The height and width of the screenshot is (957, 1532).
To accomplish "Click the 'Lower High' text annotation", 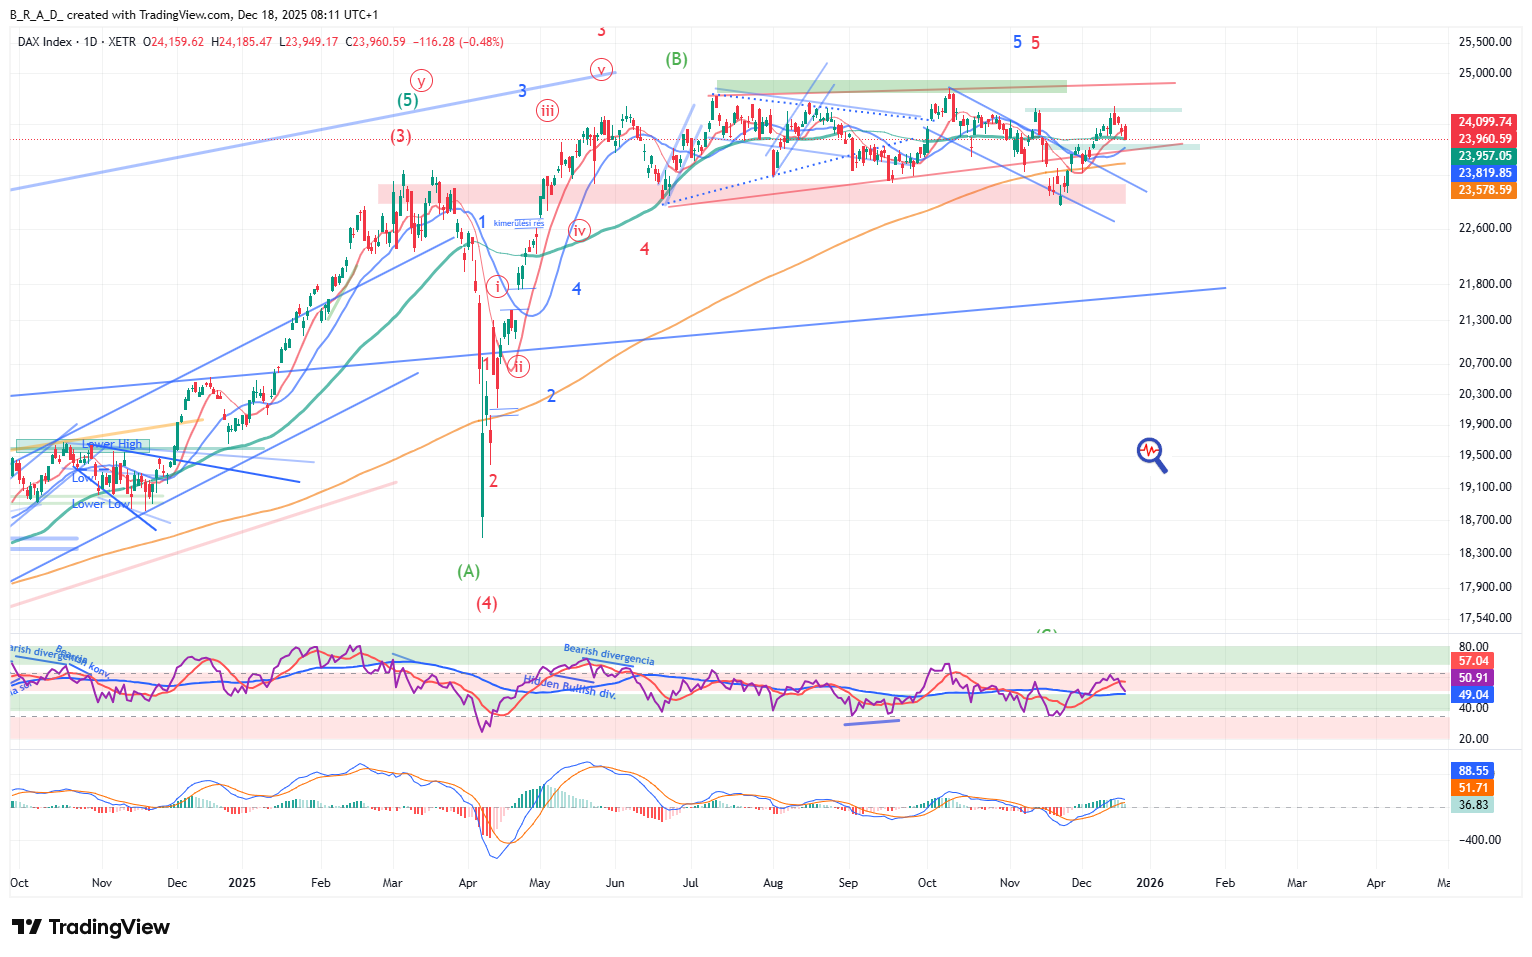I will pos(112,444).
